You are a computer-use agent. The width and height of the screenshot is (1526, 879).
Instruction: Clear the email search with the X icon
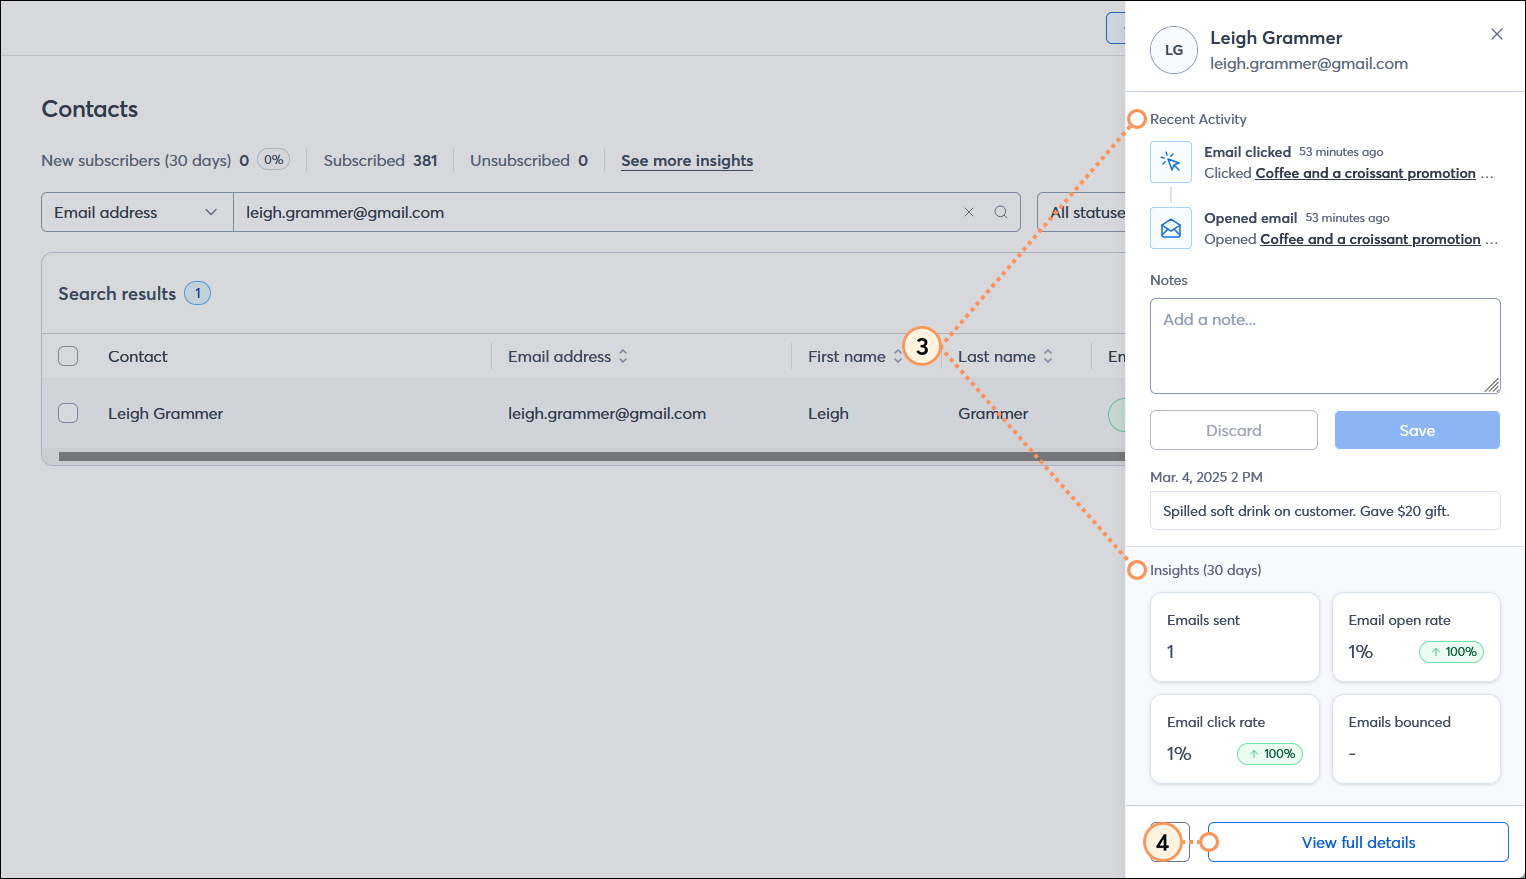[x=968, y=212]
